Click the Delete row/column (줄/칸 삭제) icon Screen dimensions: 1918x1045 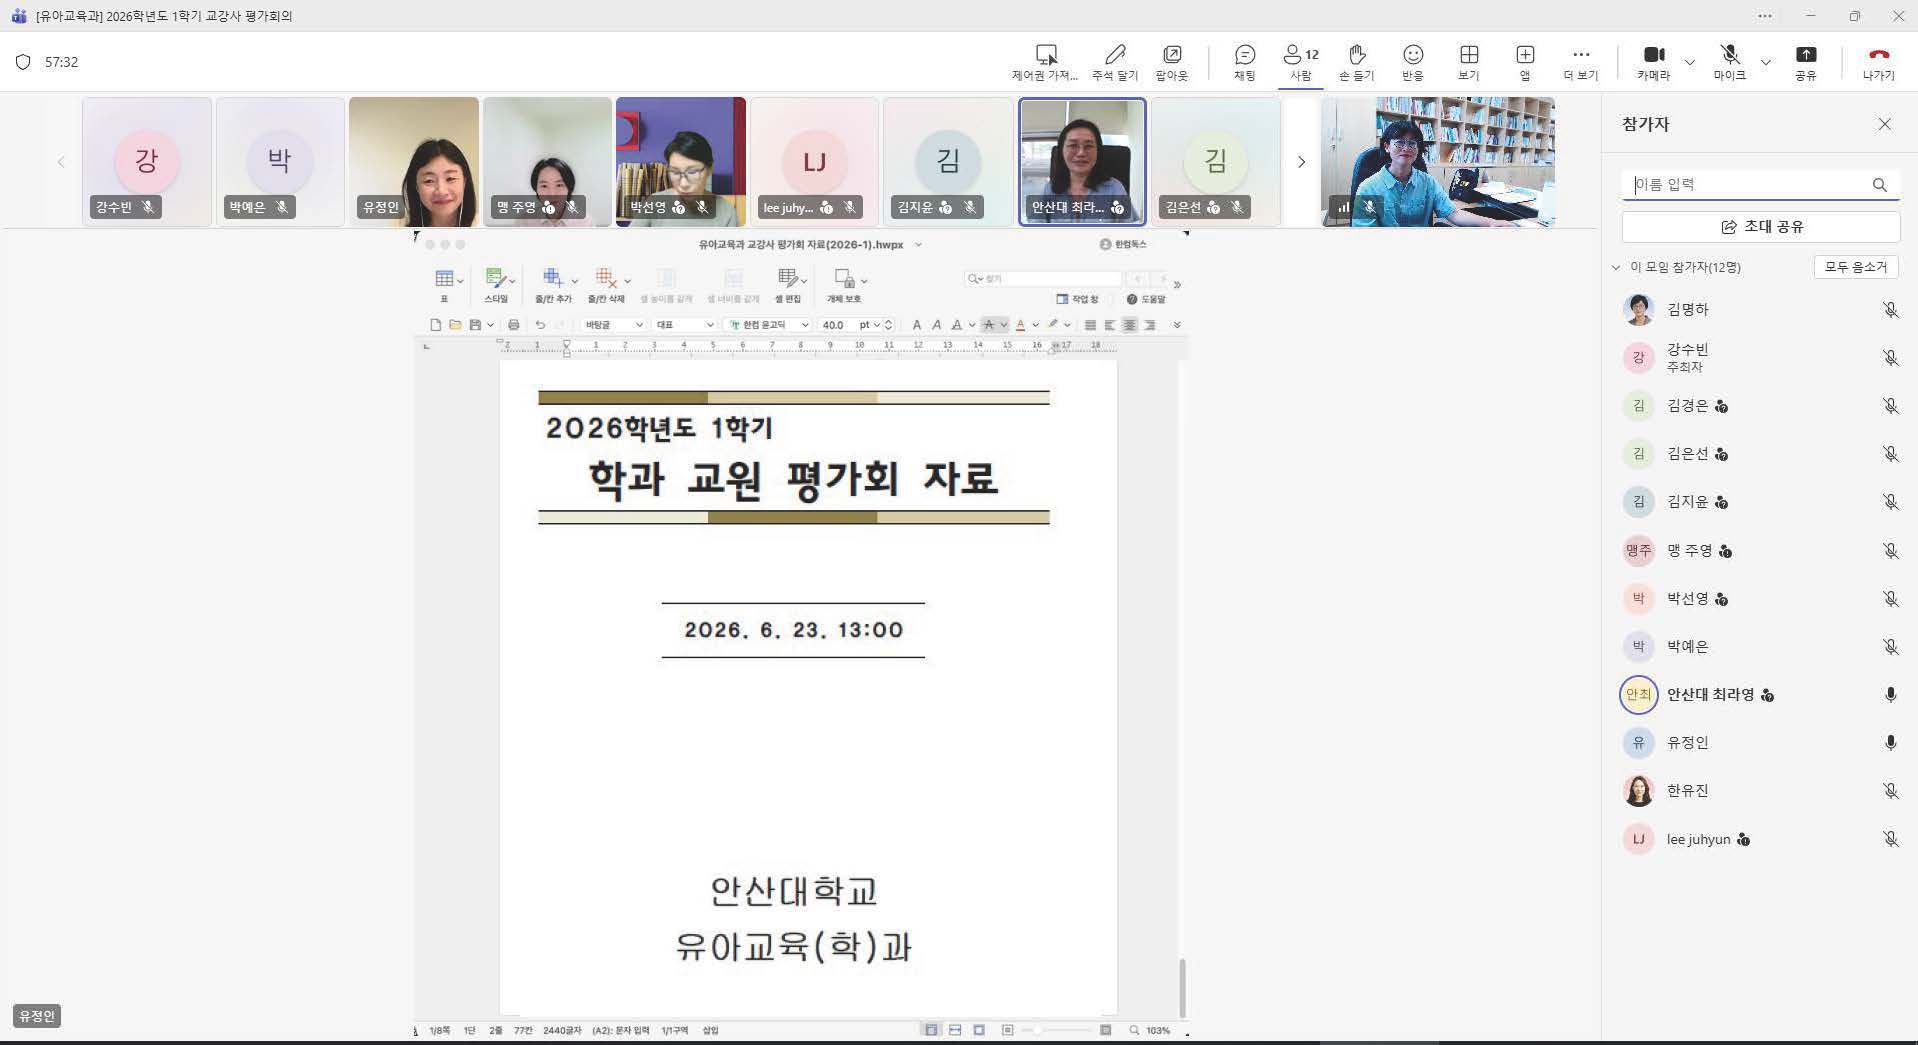[606, 284]
